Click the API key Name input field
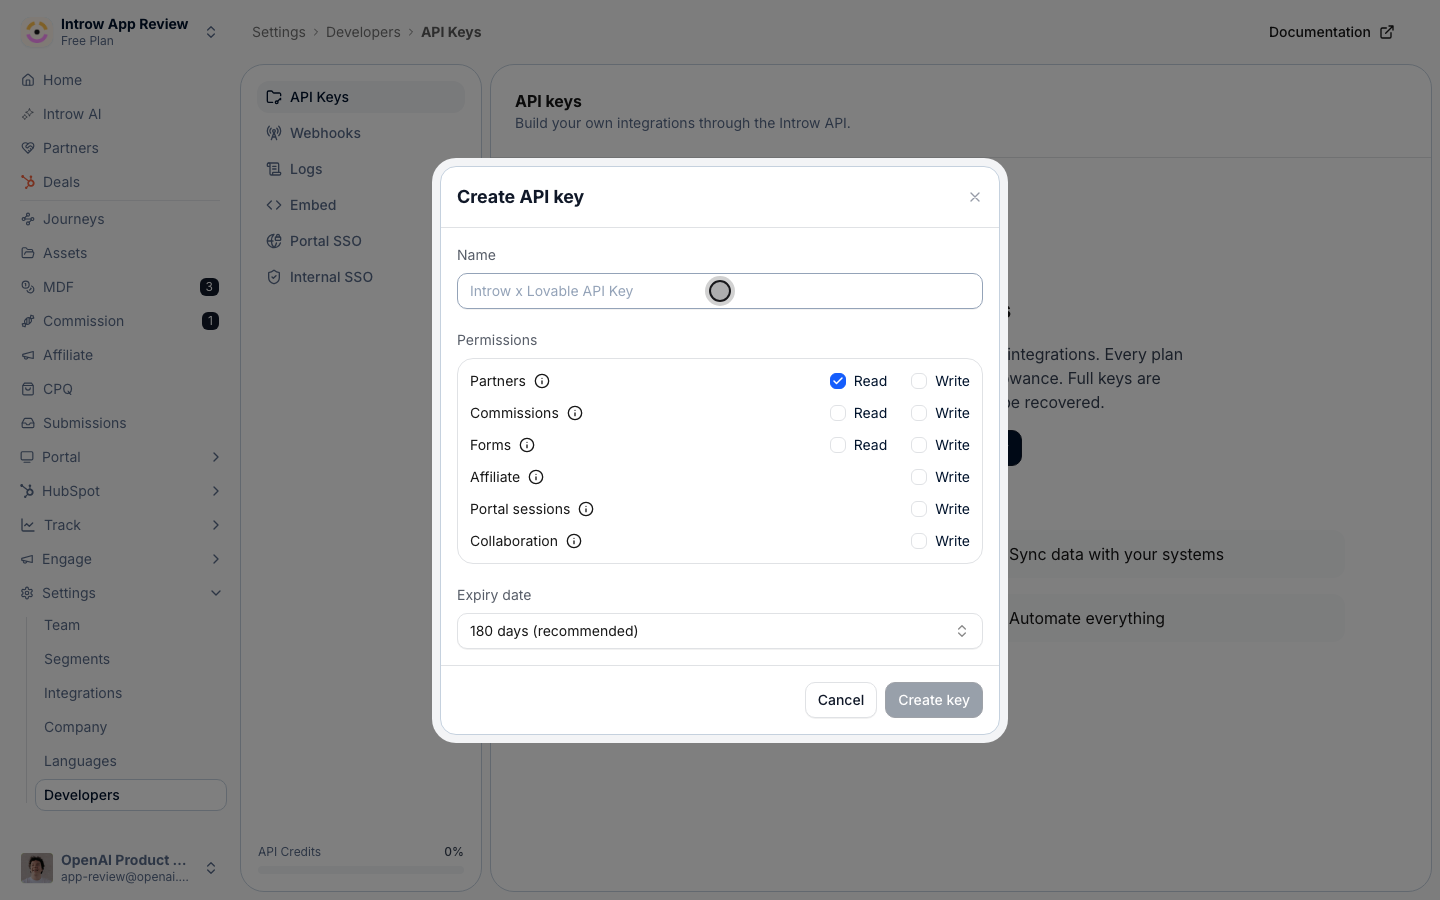This screenshot has width=1440, height=900. tap(720, 291)
